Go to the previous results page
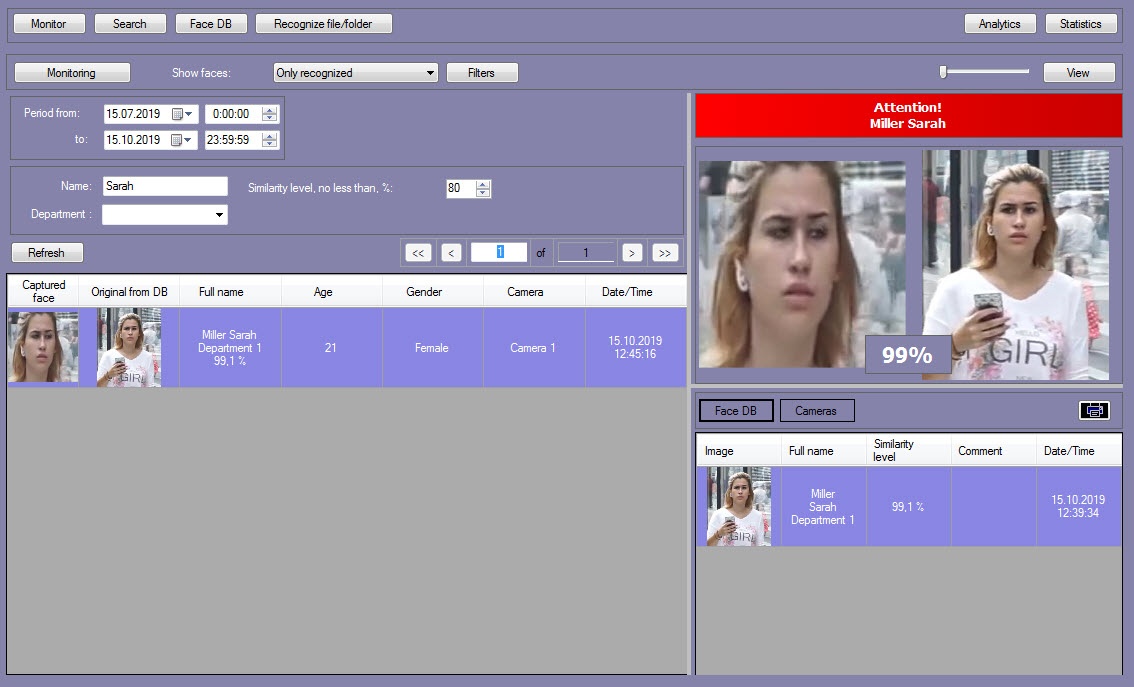The image size is (1134, 687). click(x=452, y=253)
